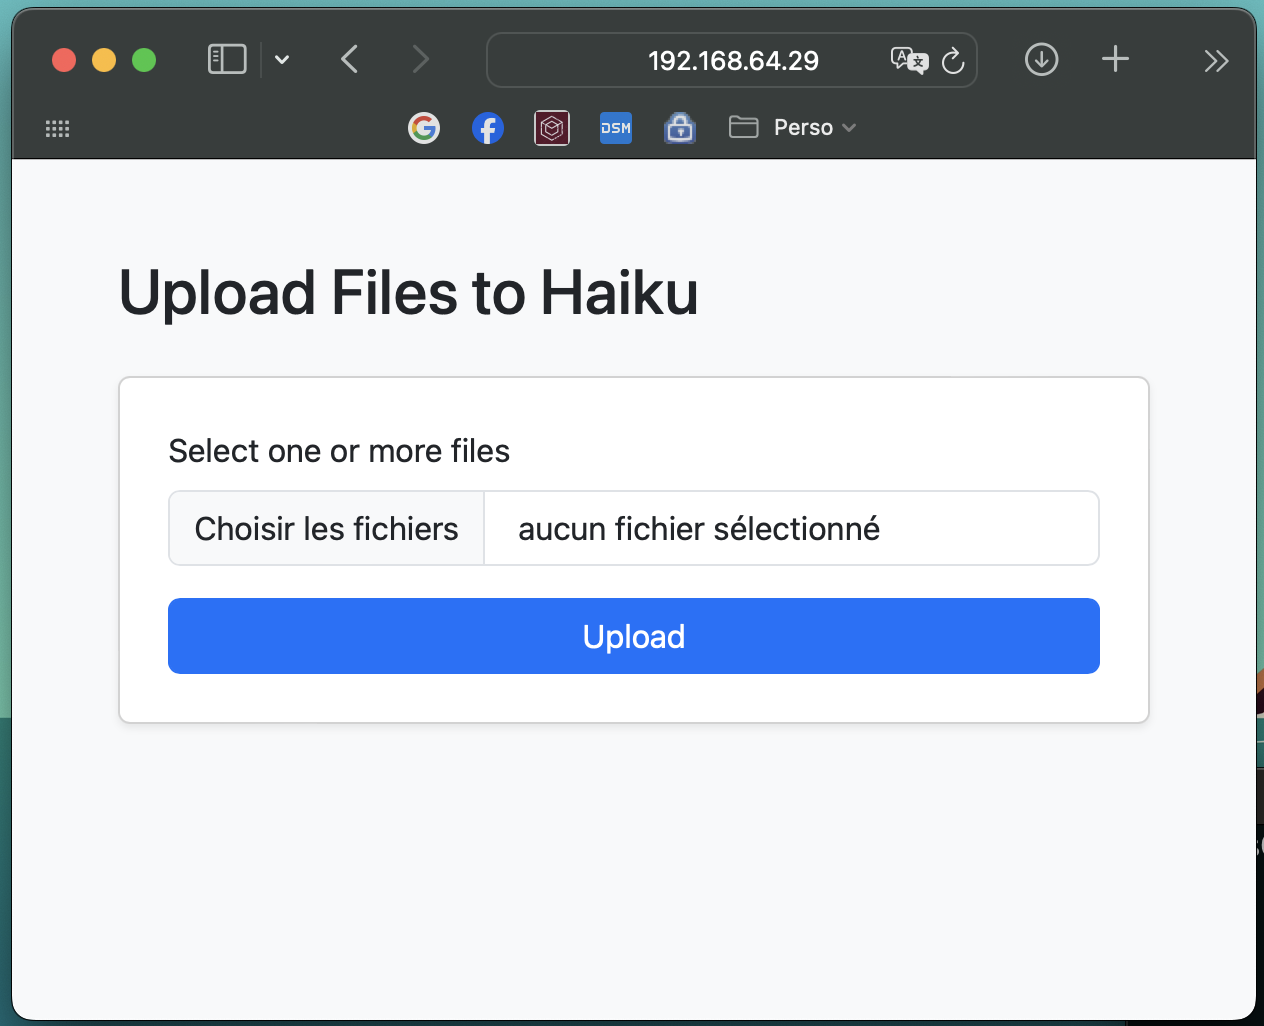Viewport: 1264px width, 1026px height.
Task: Enter full screen with green button
Action: tap(144, 60)
